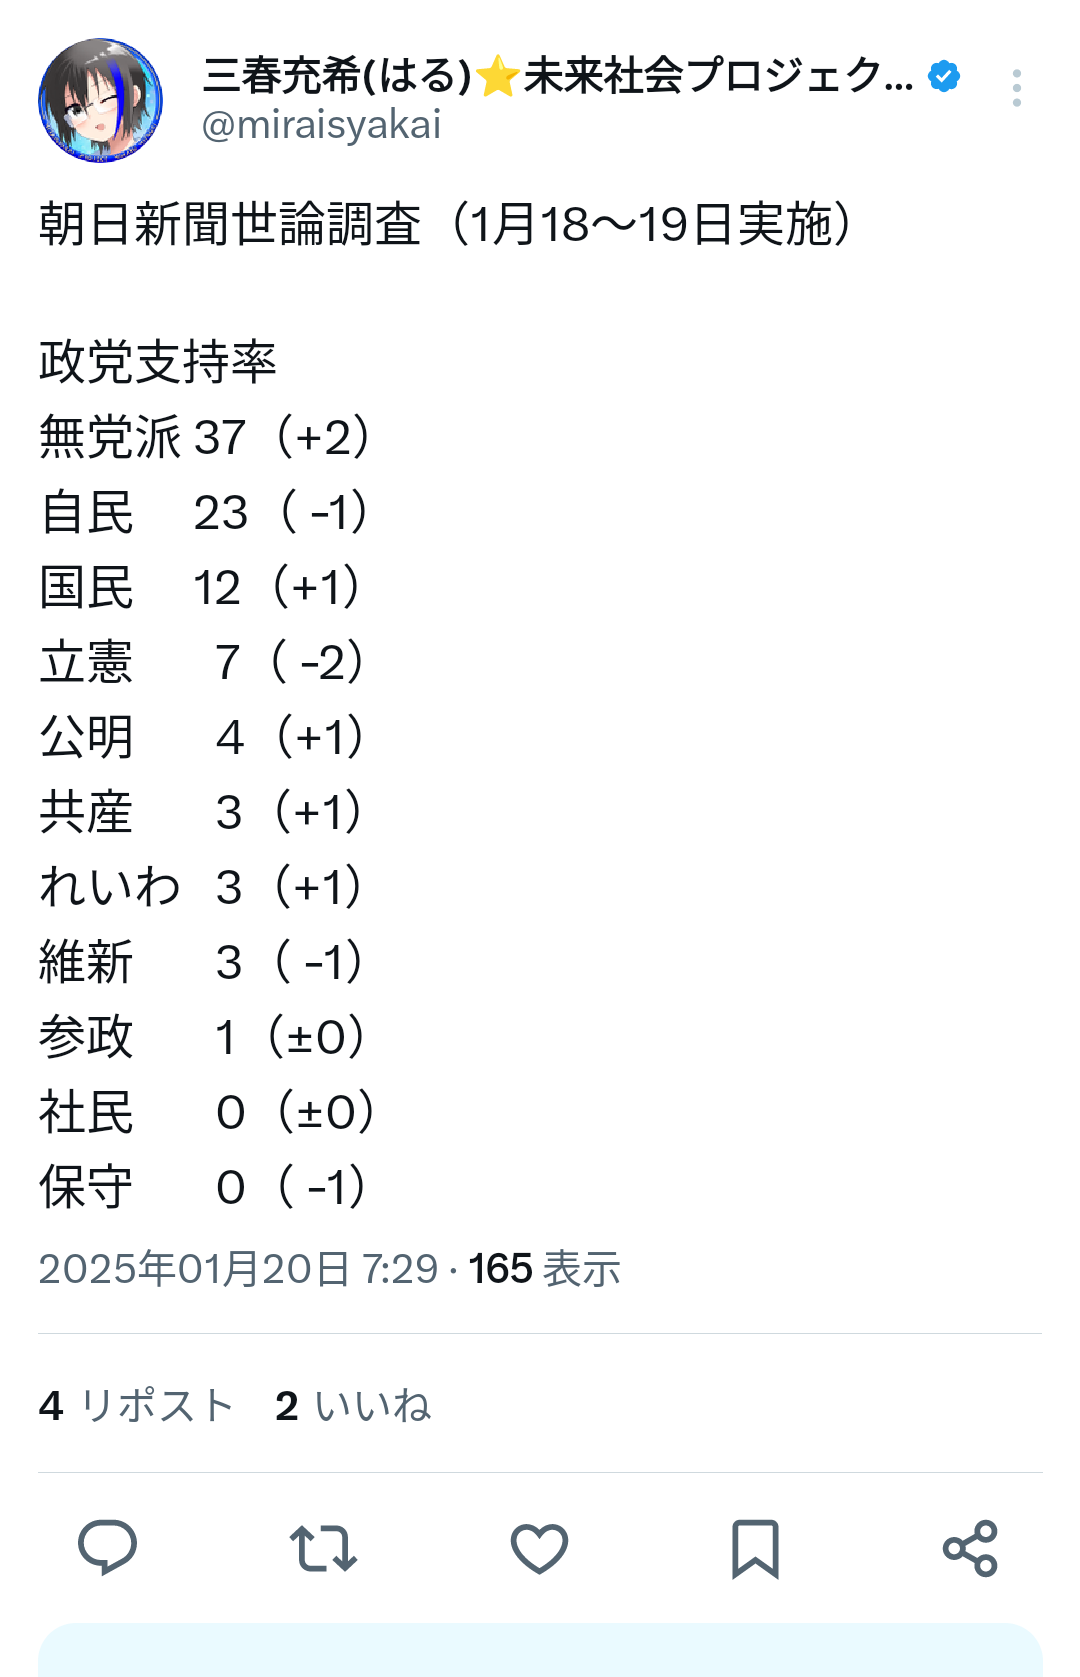Click the 2025年01月20日 7:29 timestamp
The width and height of the screenshot is (1080, 1677).
click(x=238, y=1269)
